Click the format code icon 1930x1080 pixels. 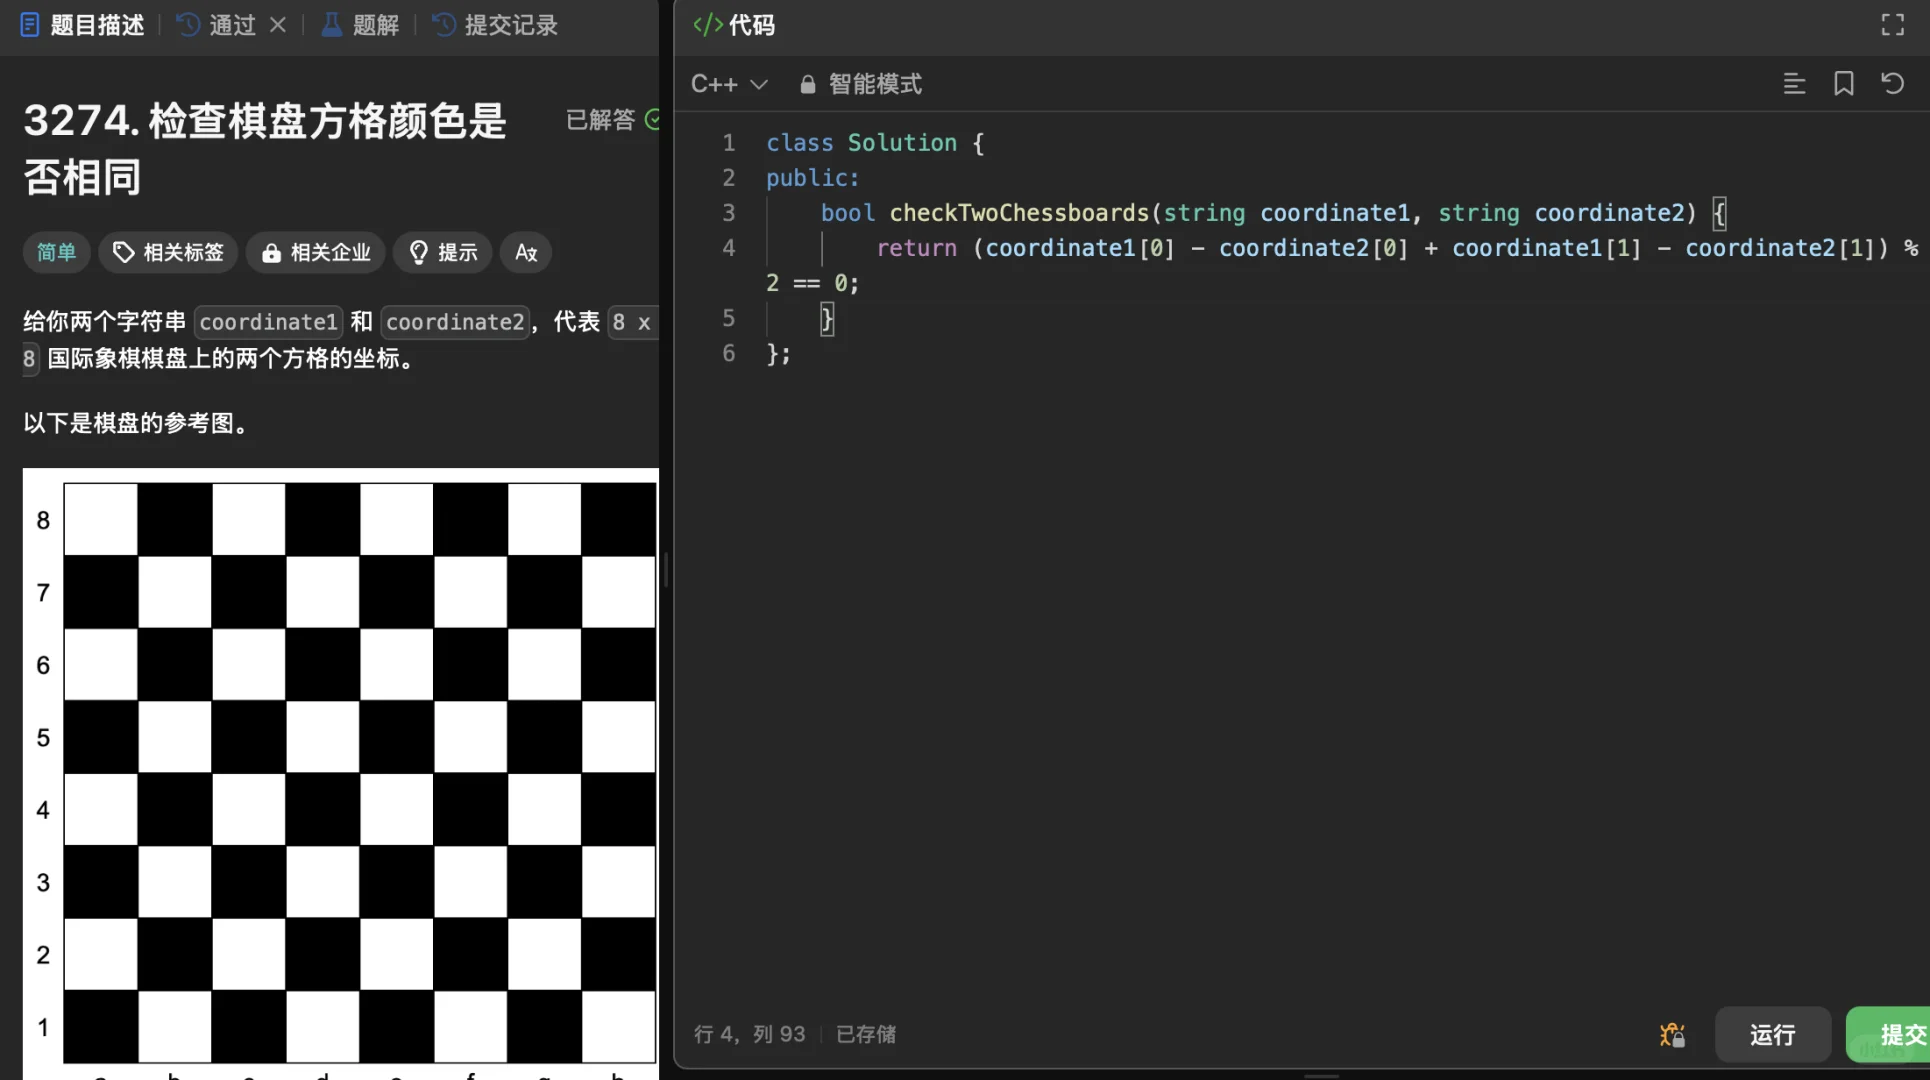(x=1794, y=84)
